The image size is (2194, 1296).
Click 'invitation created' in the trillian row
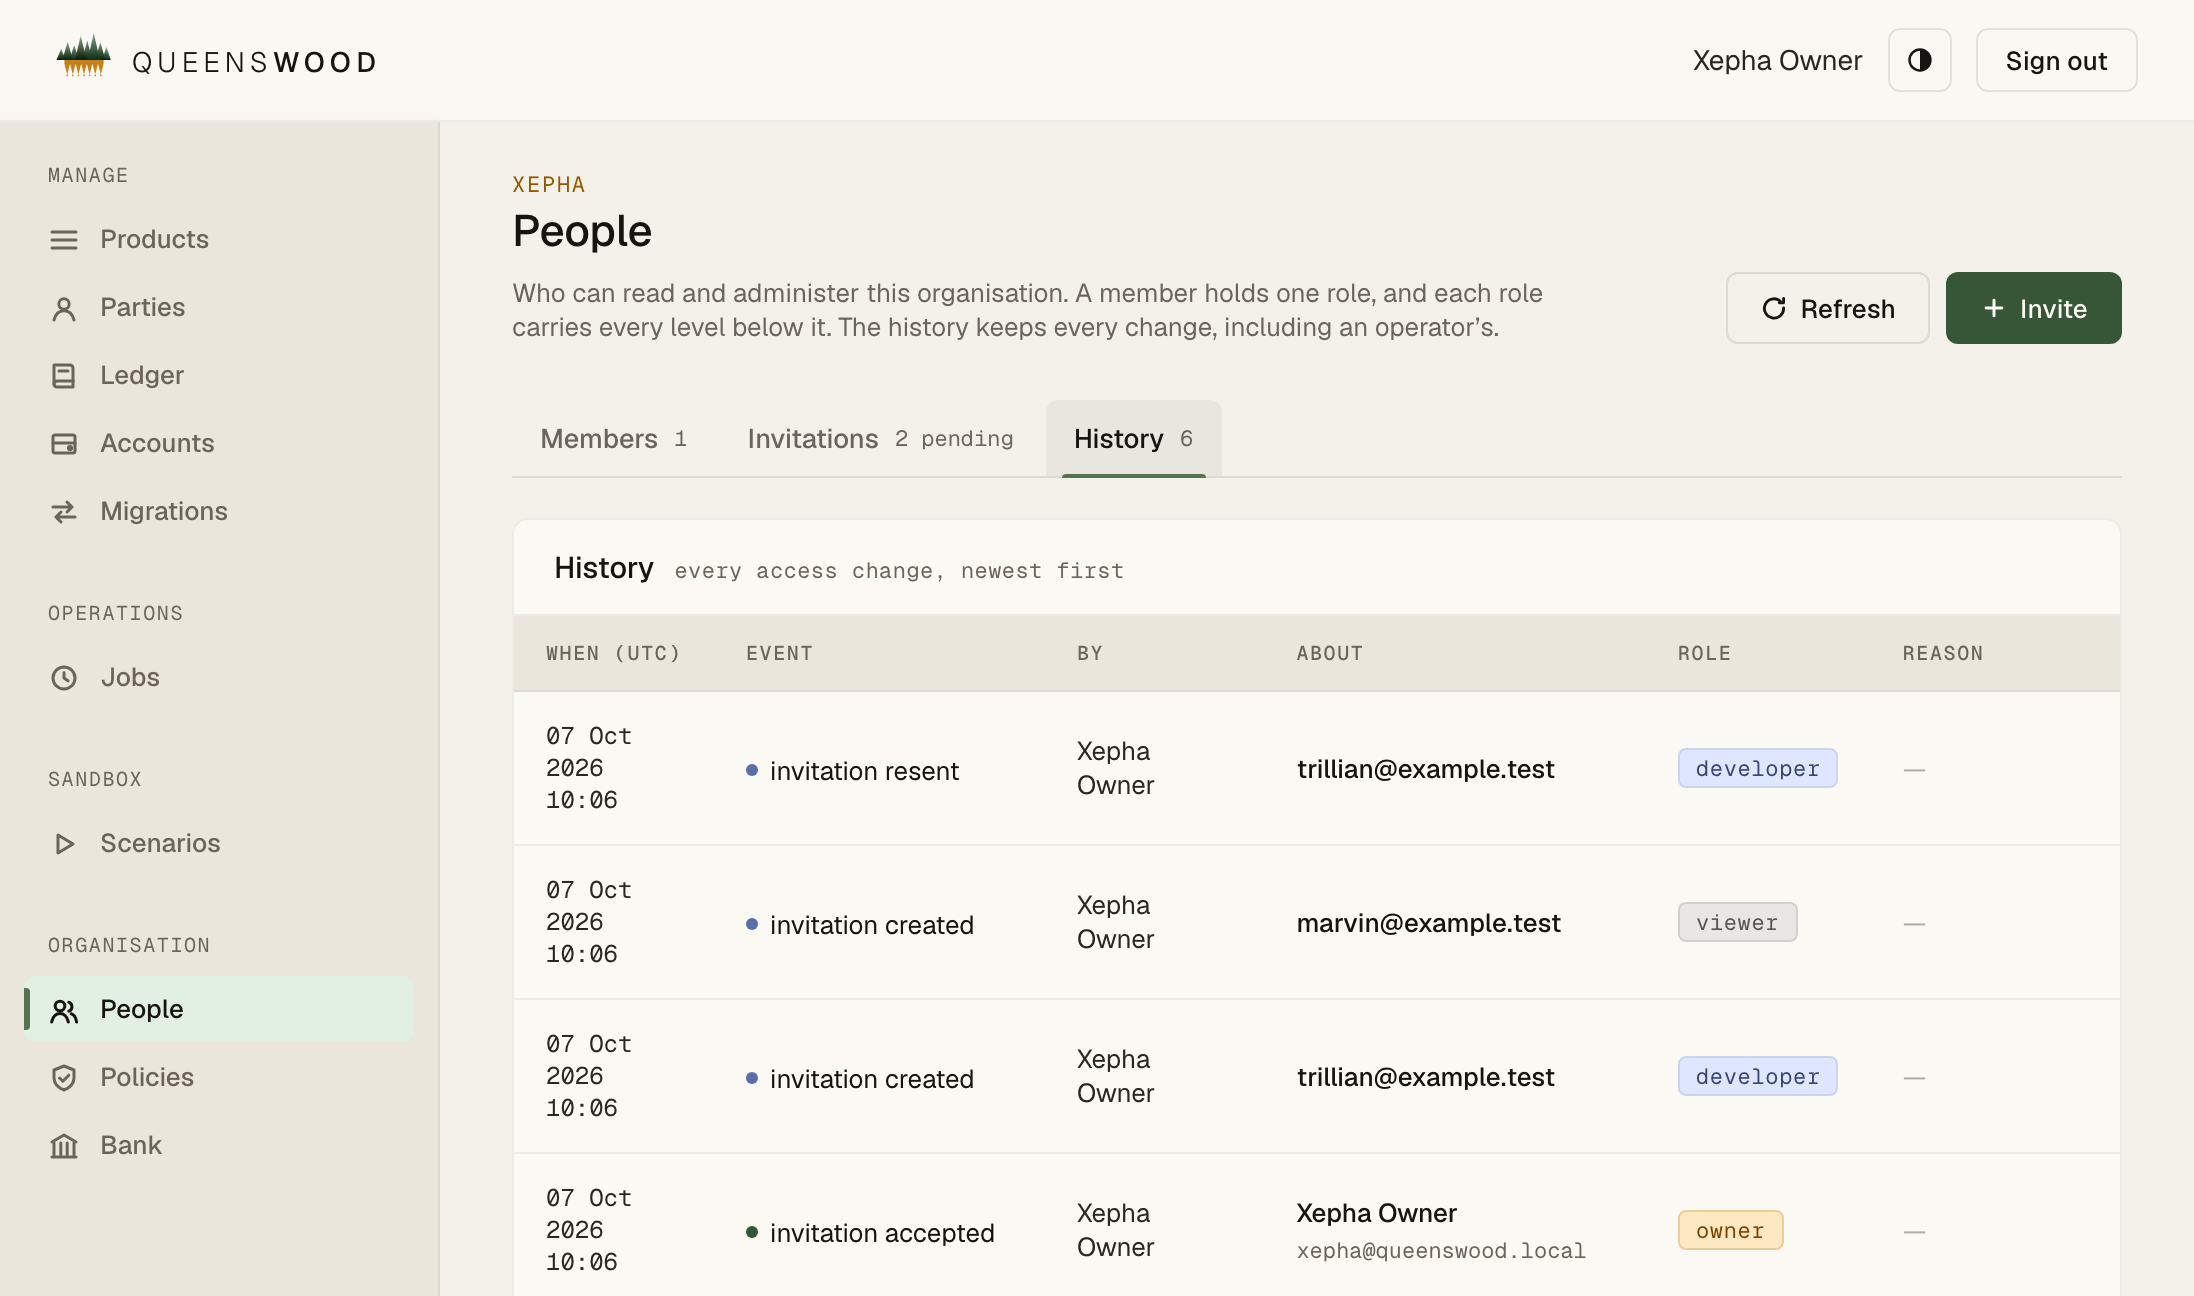click(871, 1078)
